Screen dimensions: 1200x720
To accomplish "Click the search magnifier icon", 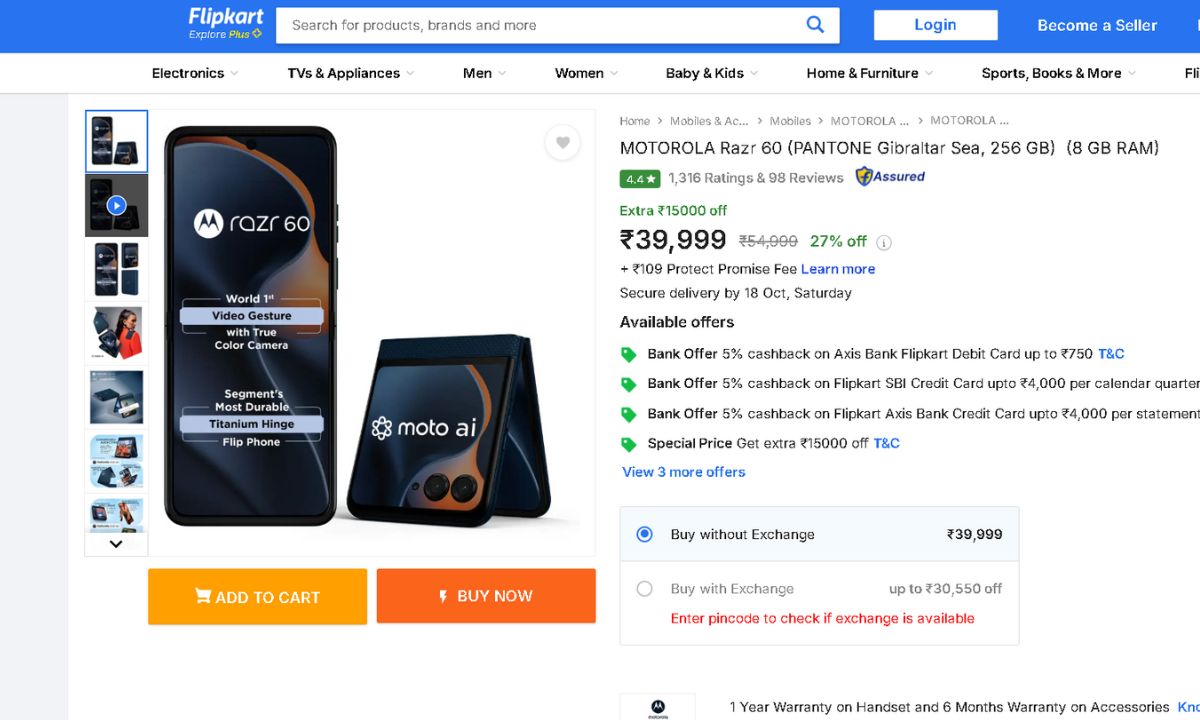I will pos(815,25).
